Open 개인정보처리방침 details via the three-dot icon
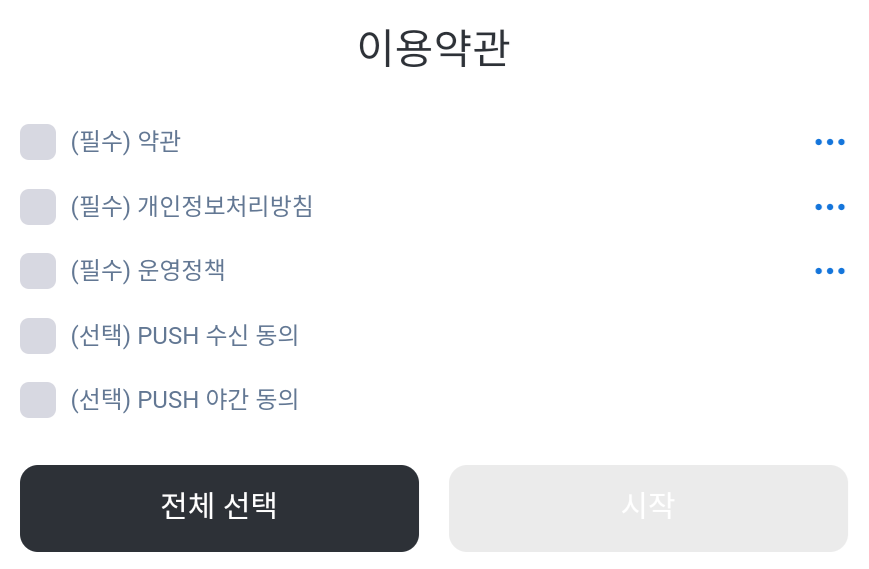Viewport: 869px width, 569px height. tap(830, 207)
